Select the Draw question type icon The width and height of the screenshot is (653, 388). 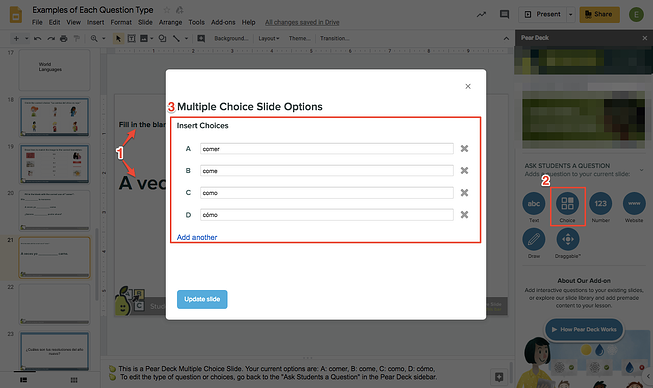click(x=533, y=239)
